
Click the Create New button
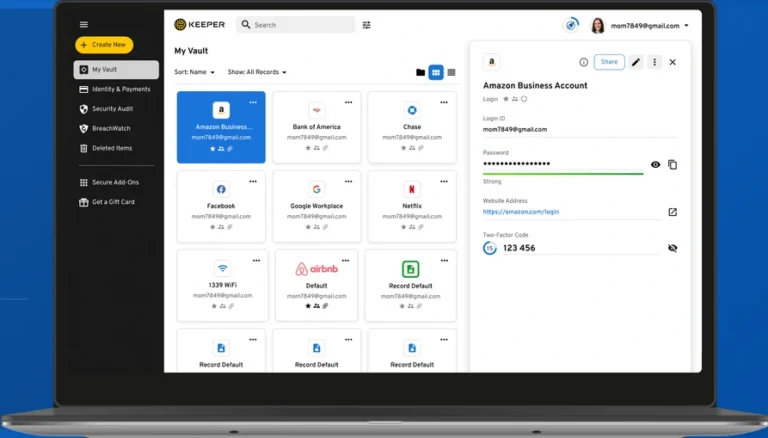coord(104,45)
